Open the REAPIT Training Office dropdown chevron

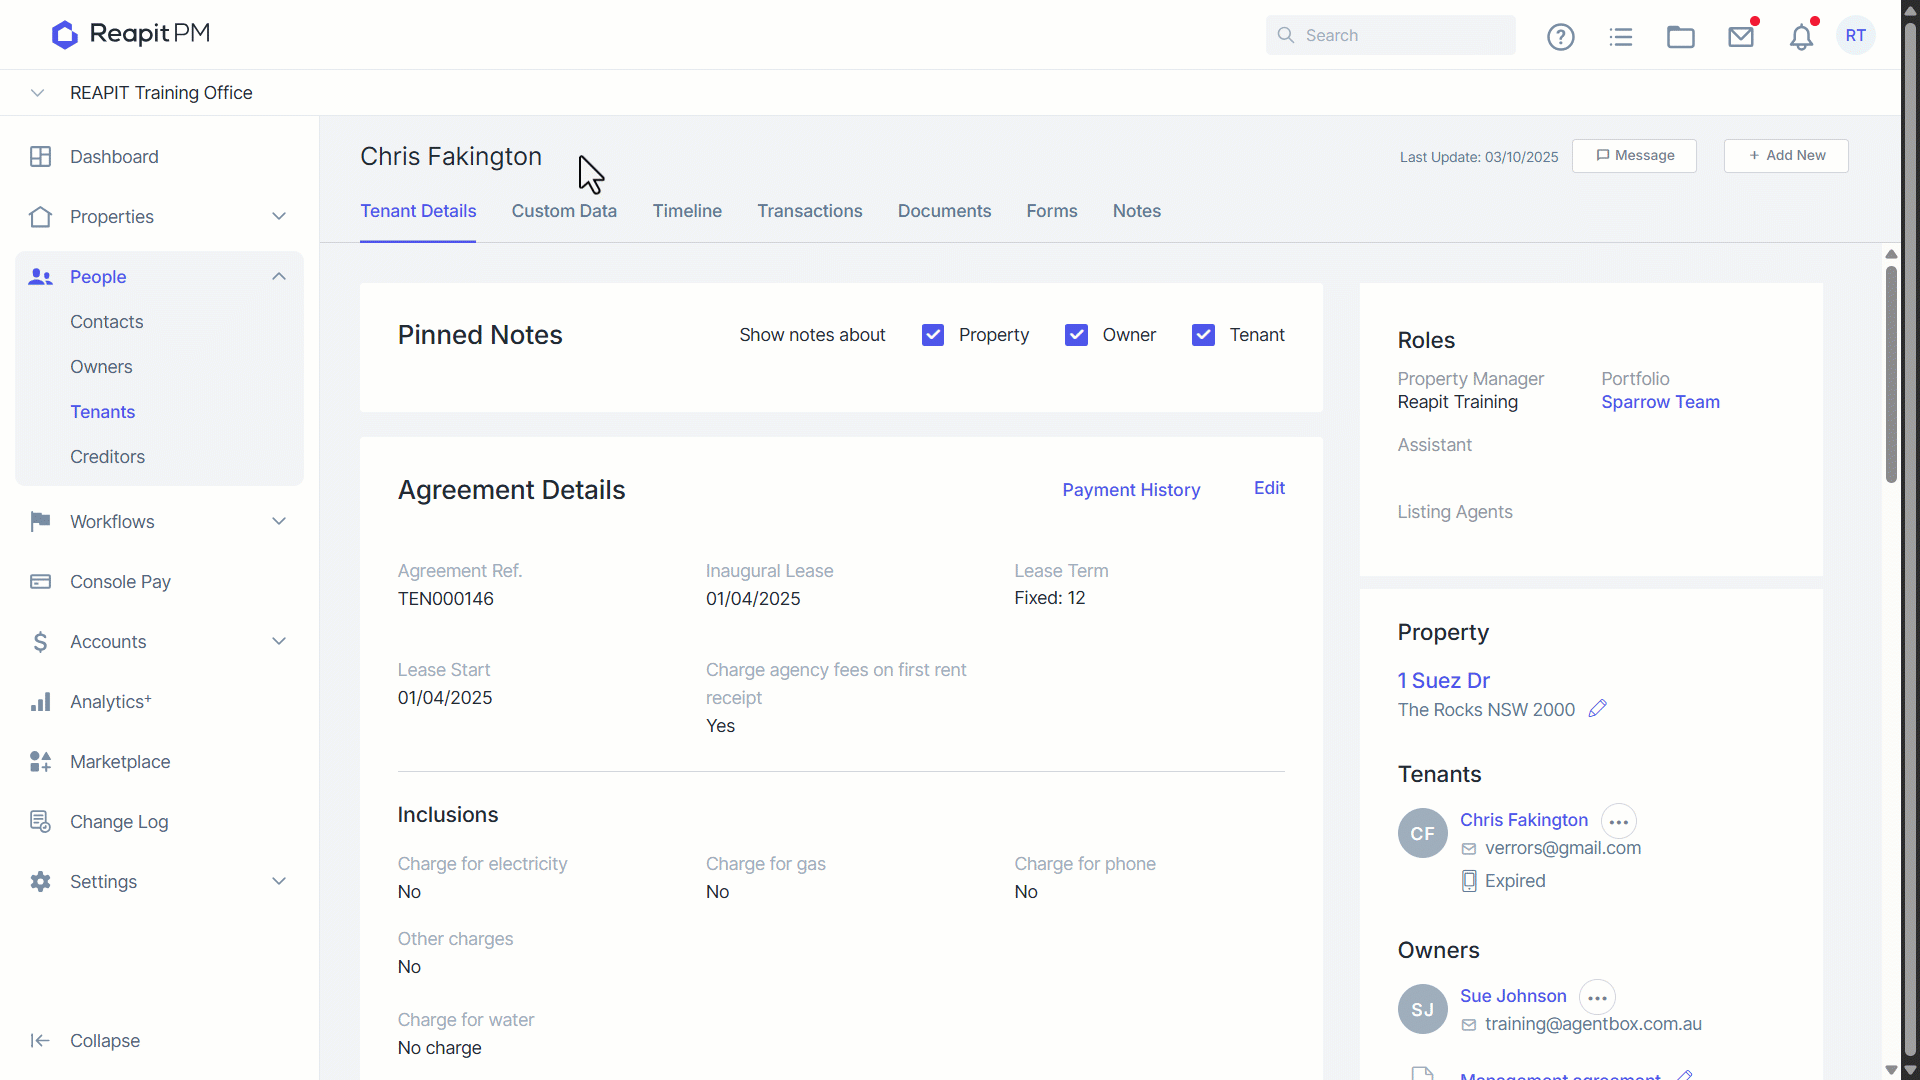pos(37,93)
